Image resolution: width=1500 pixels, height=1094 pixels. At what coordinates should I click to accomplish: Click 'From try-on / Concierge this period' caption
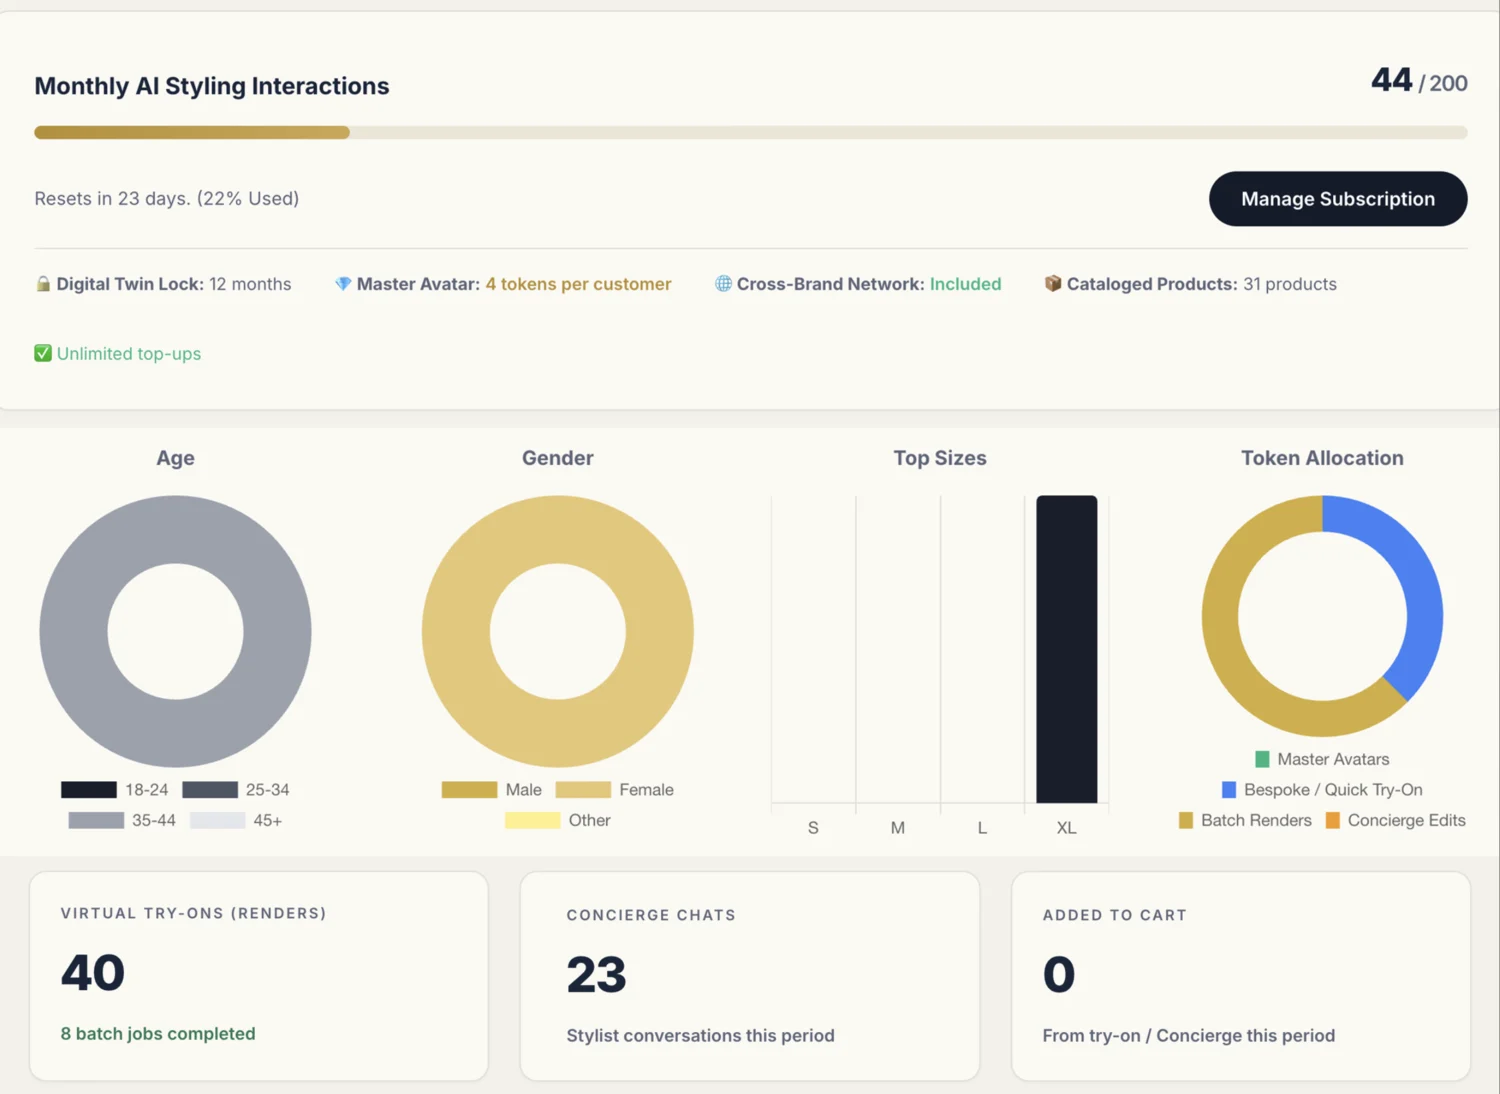1189,1035
